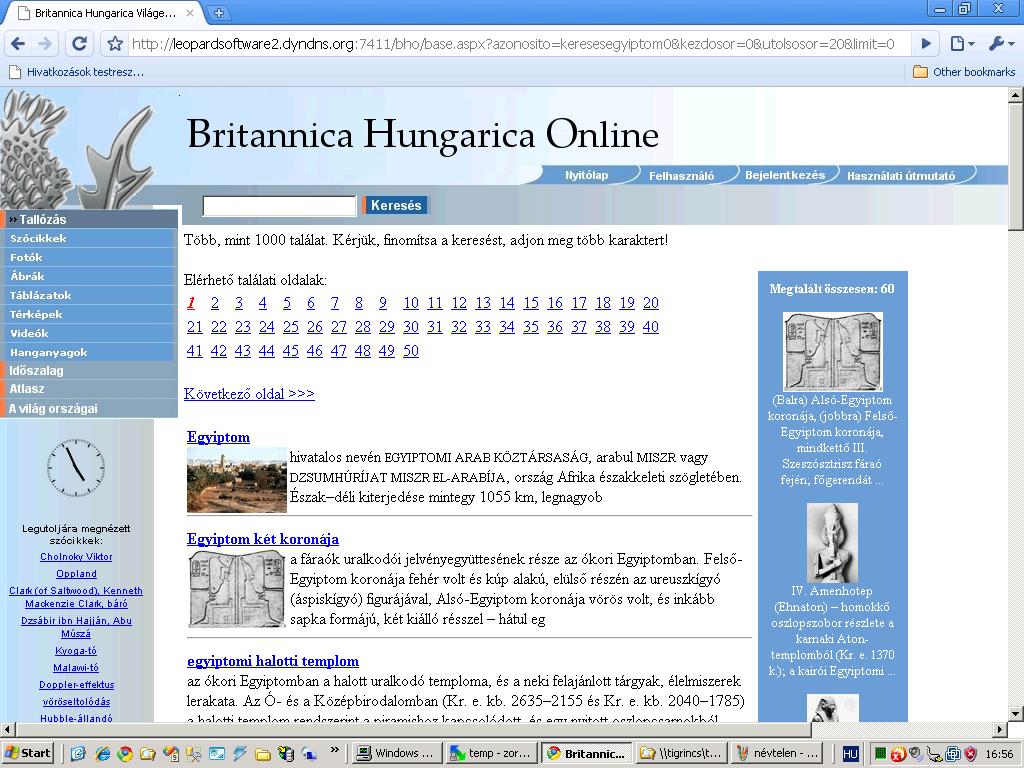Screen dimensions: 1024x768
Task: Open Chrome's page menu icon
Action: coord(962,44)
